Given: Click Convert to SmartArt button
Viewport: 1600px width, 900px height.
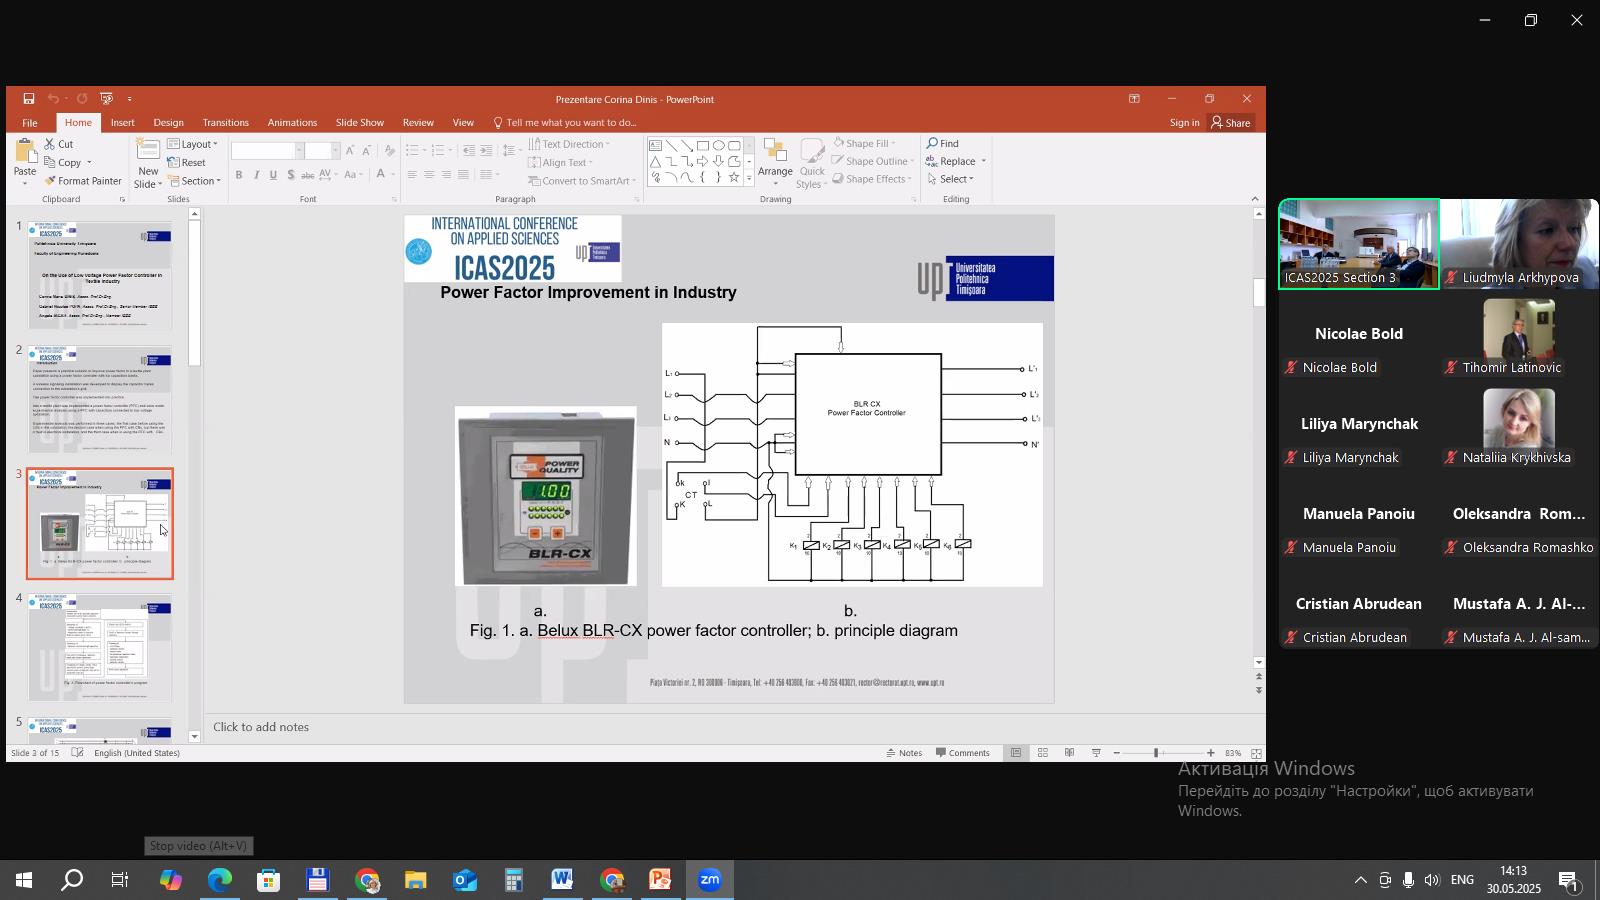Looking at the screenshot, I should coord(582,181).
